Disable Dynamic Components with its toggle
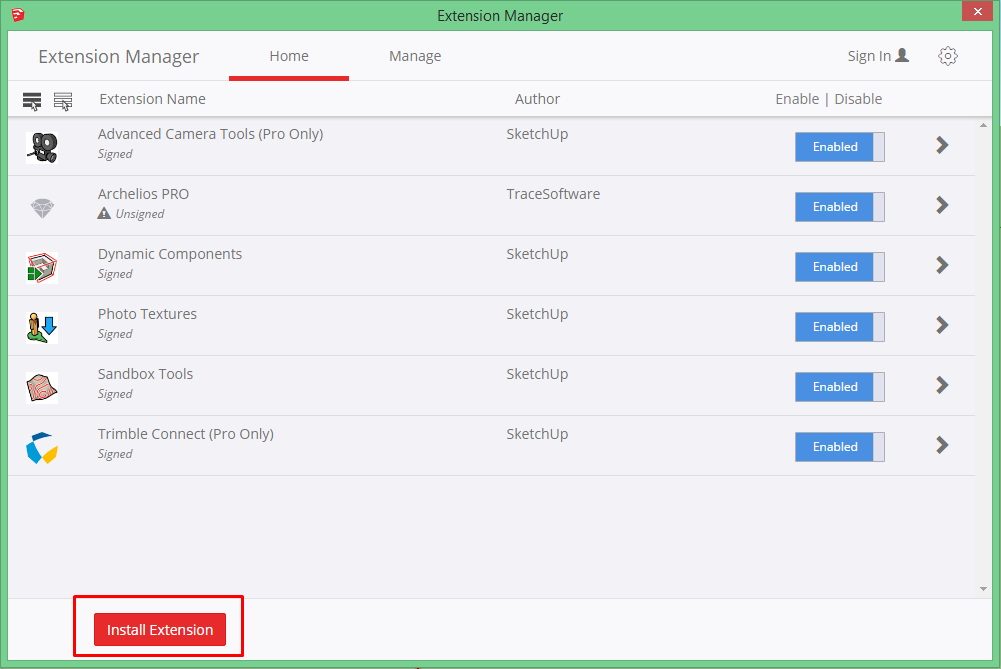1001x669 pixels. pyautogui.click(x=839, y=267)
